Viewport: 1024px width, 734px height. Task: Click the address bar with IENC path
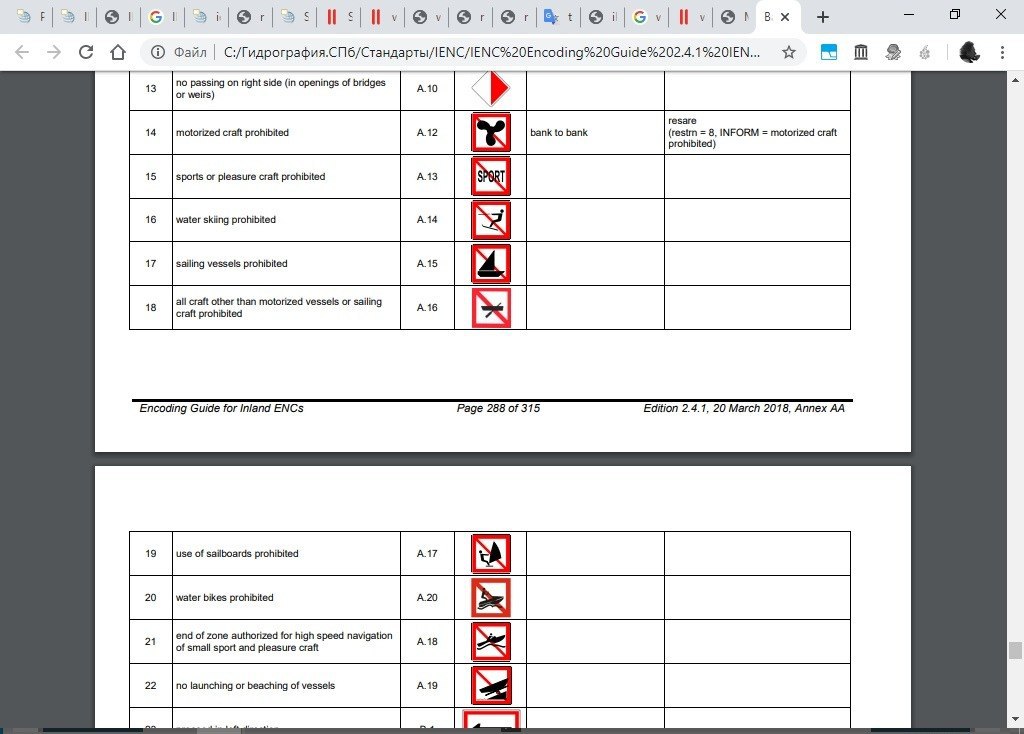coord(491,52)
